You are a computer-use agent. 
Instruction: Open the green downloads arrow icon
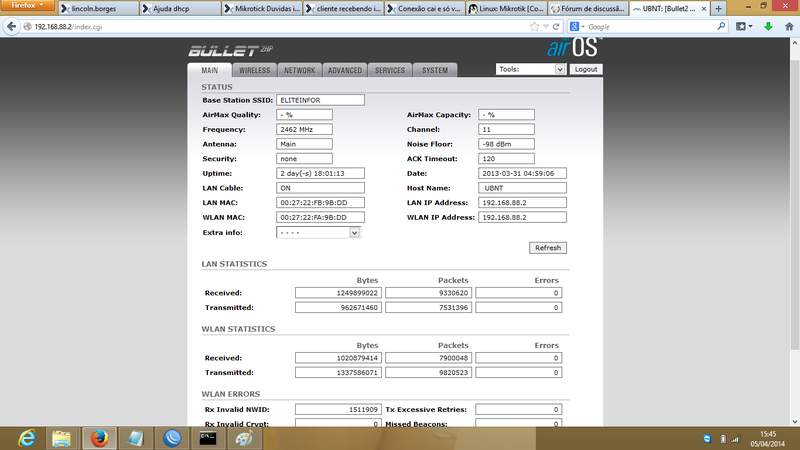(x=768, y=27)
